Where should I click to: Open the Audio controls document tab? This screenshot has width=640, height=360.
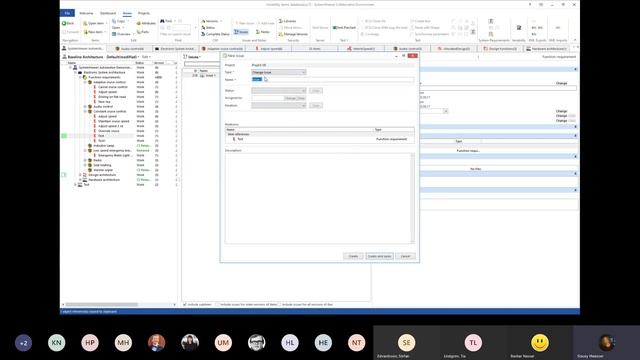click(130, 49)
